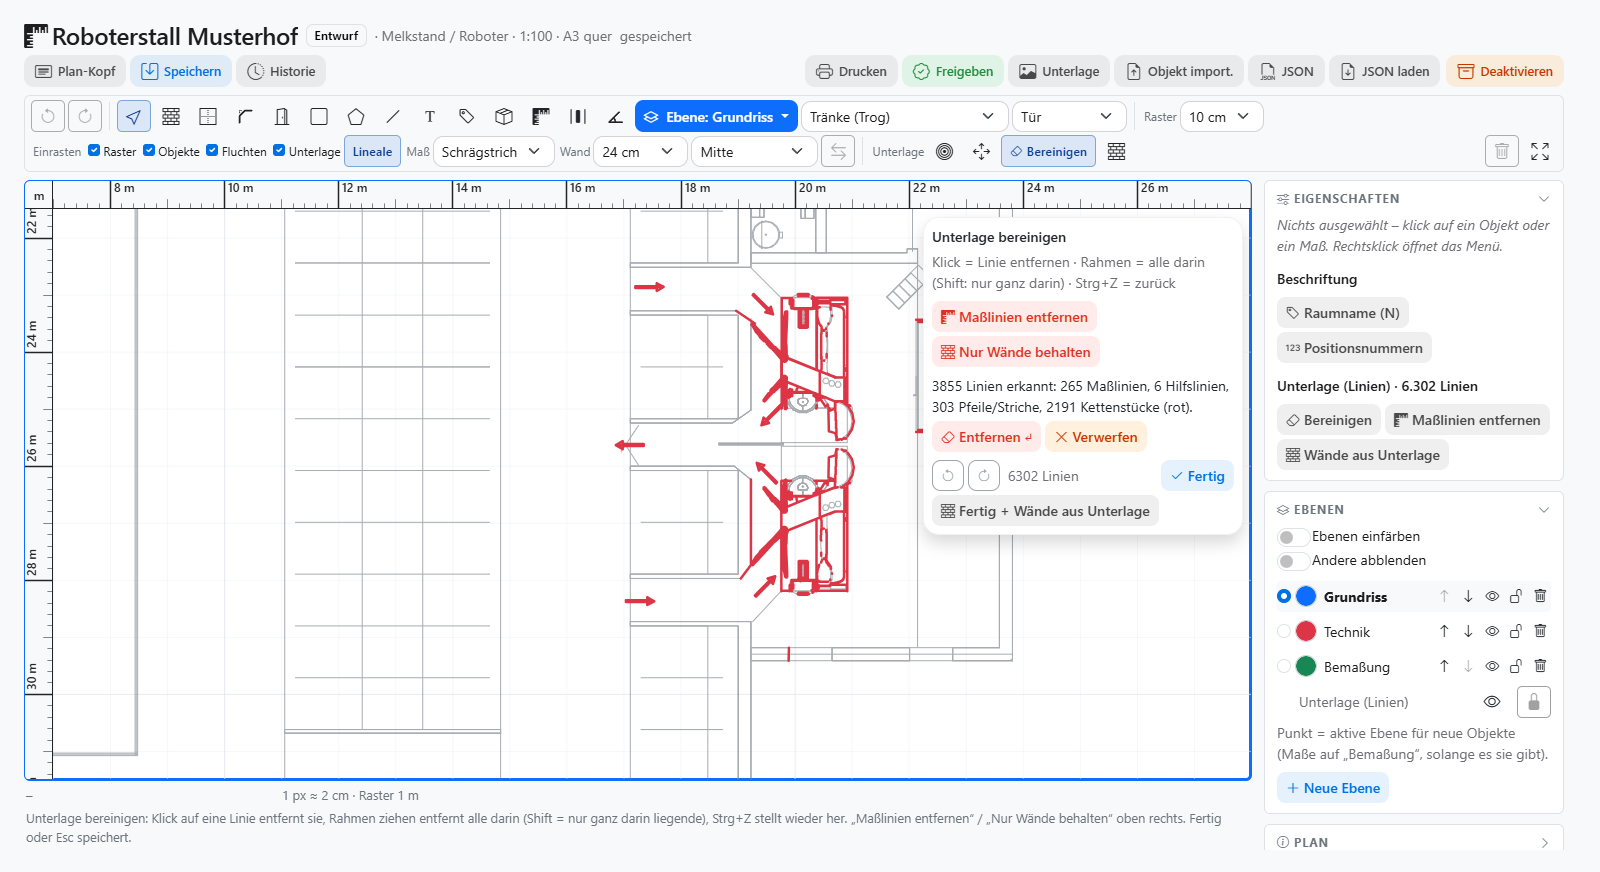
Task: Click the Deaktivieren button
Action: 1505,71
